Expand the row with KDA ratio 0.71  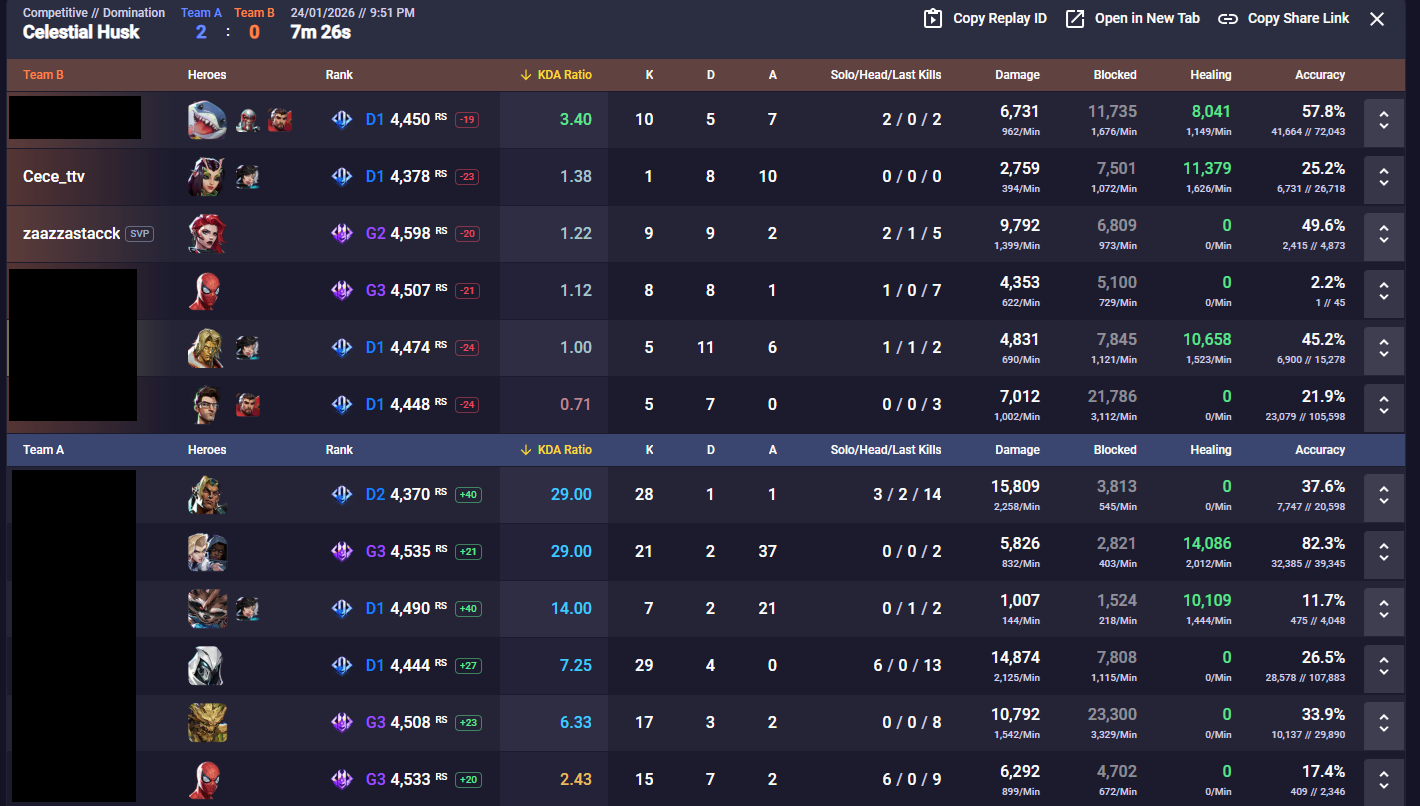tap(1384, 405)
